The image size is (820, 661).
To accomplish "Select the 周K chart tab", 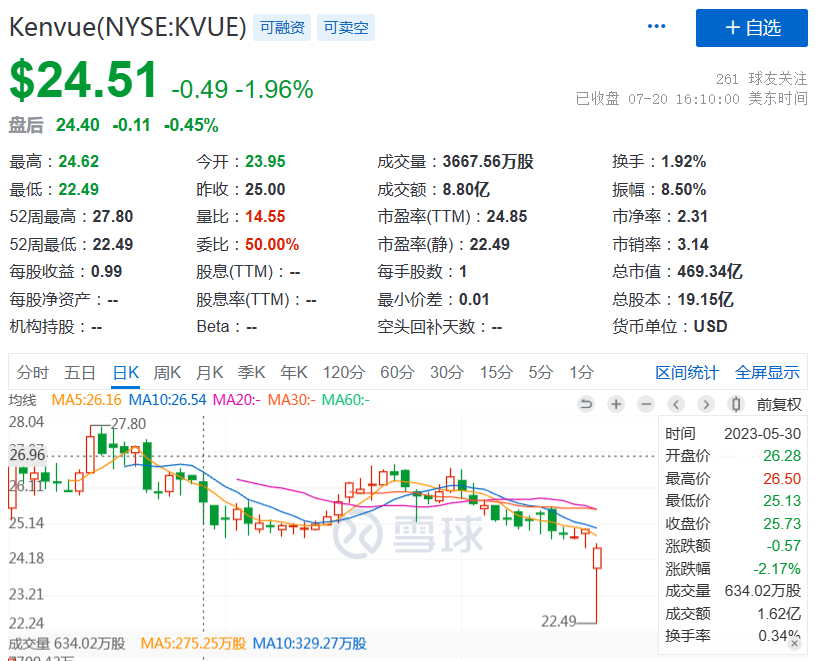I will 167,372.
